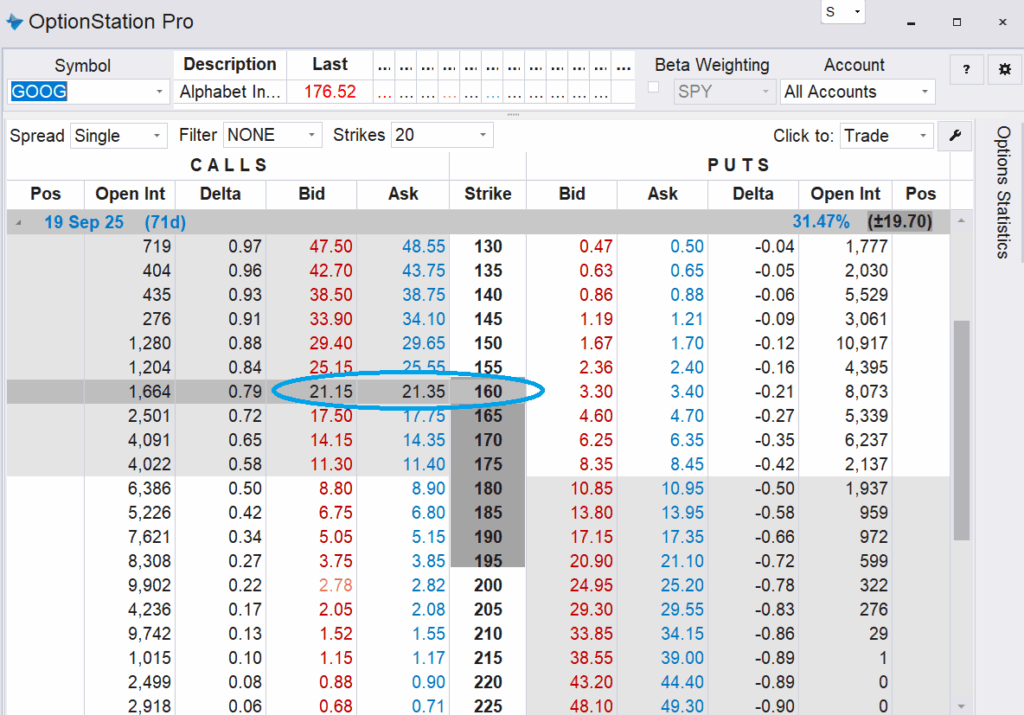Open the Symbol GOOG dropdown
The height and width of the screenshot is (715, 1024).
point(159,92)
